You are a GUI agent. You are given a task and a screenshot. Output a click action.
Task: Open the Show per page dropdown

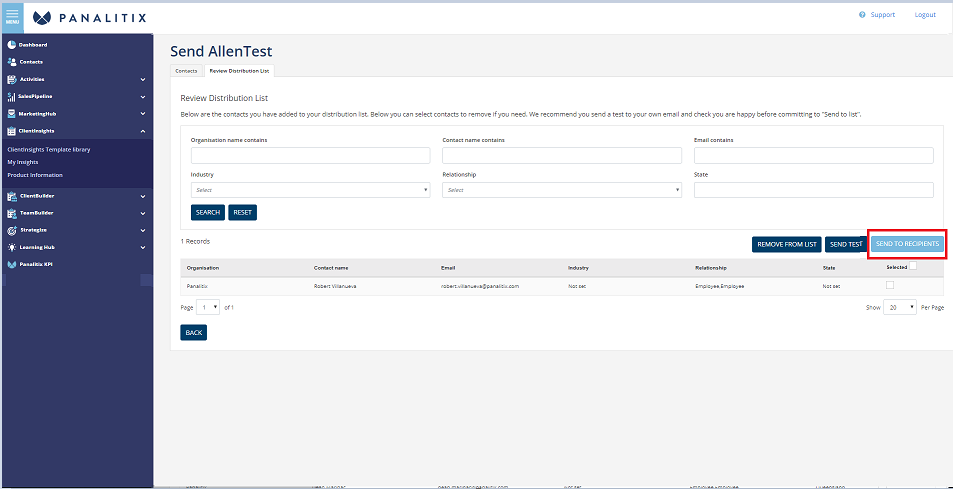tap(900, 307)
